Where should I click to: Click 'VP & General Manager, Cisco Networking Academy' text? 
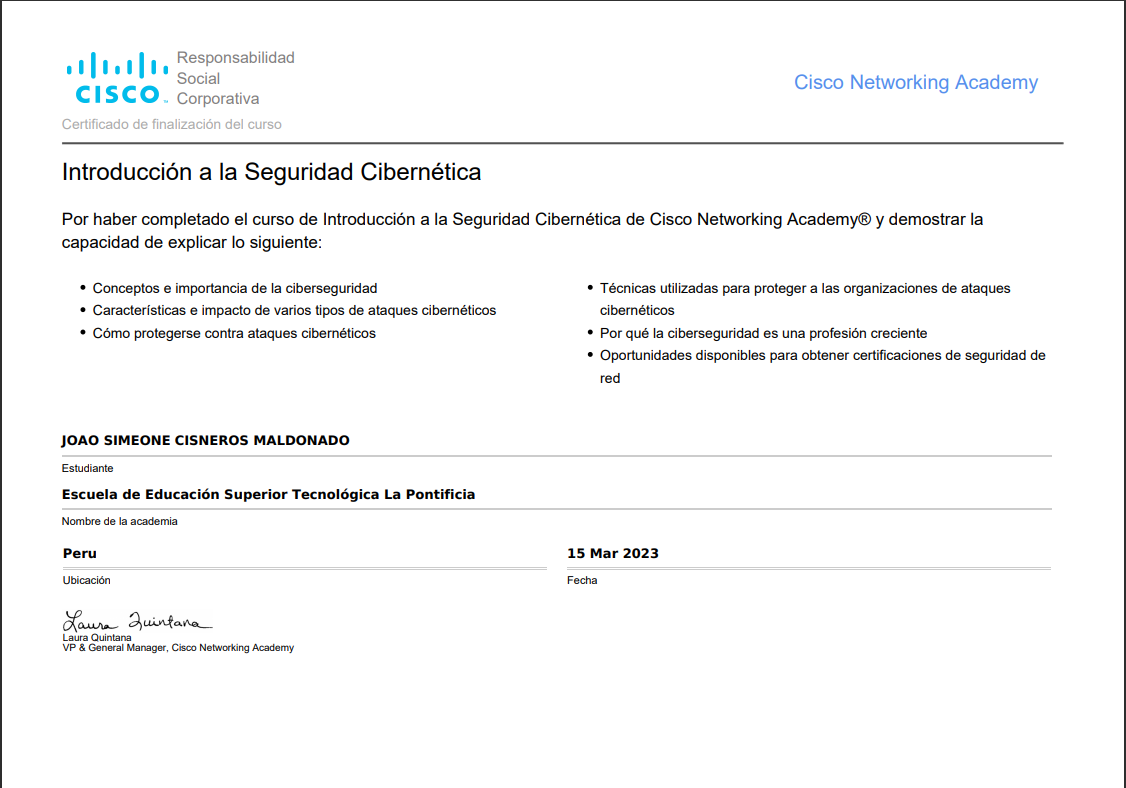(x=178, y=648)
